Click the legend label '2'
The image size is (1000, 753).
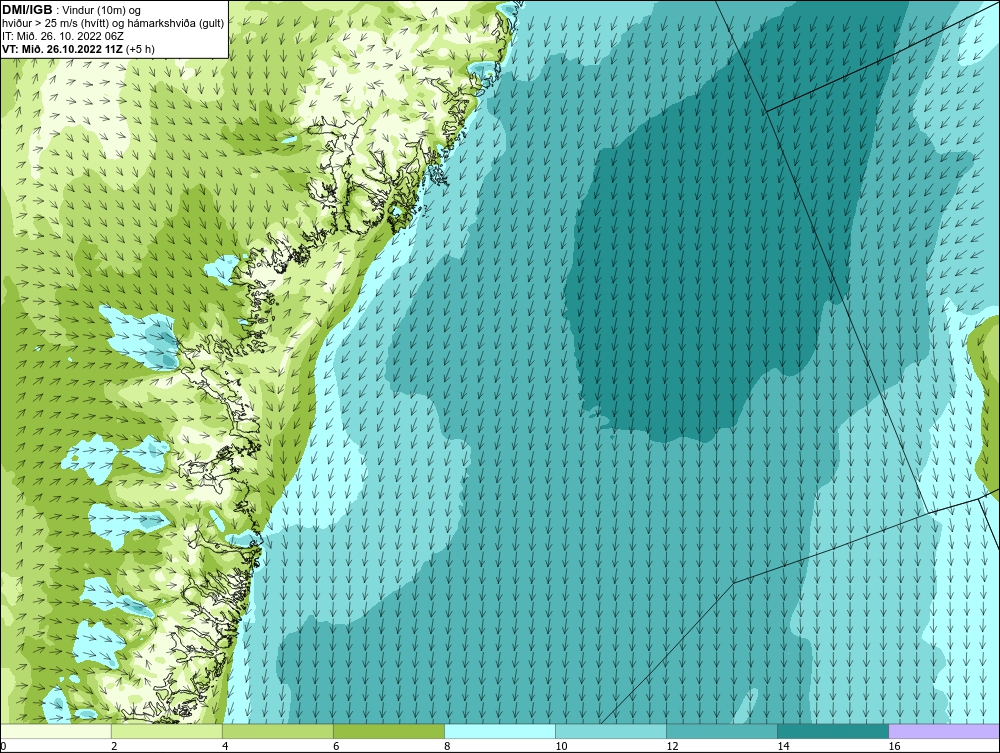[x=114, y=747]
